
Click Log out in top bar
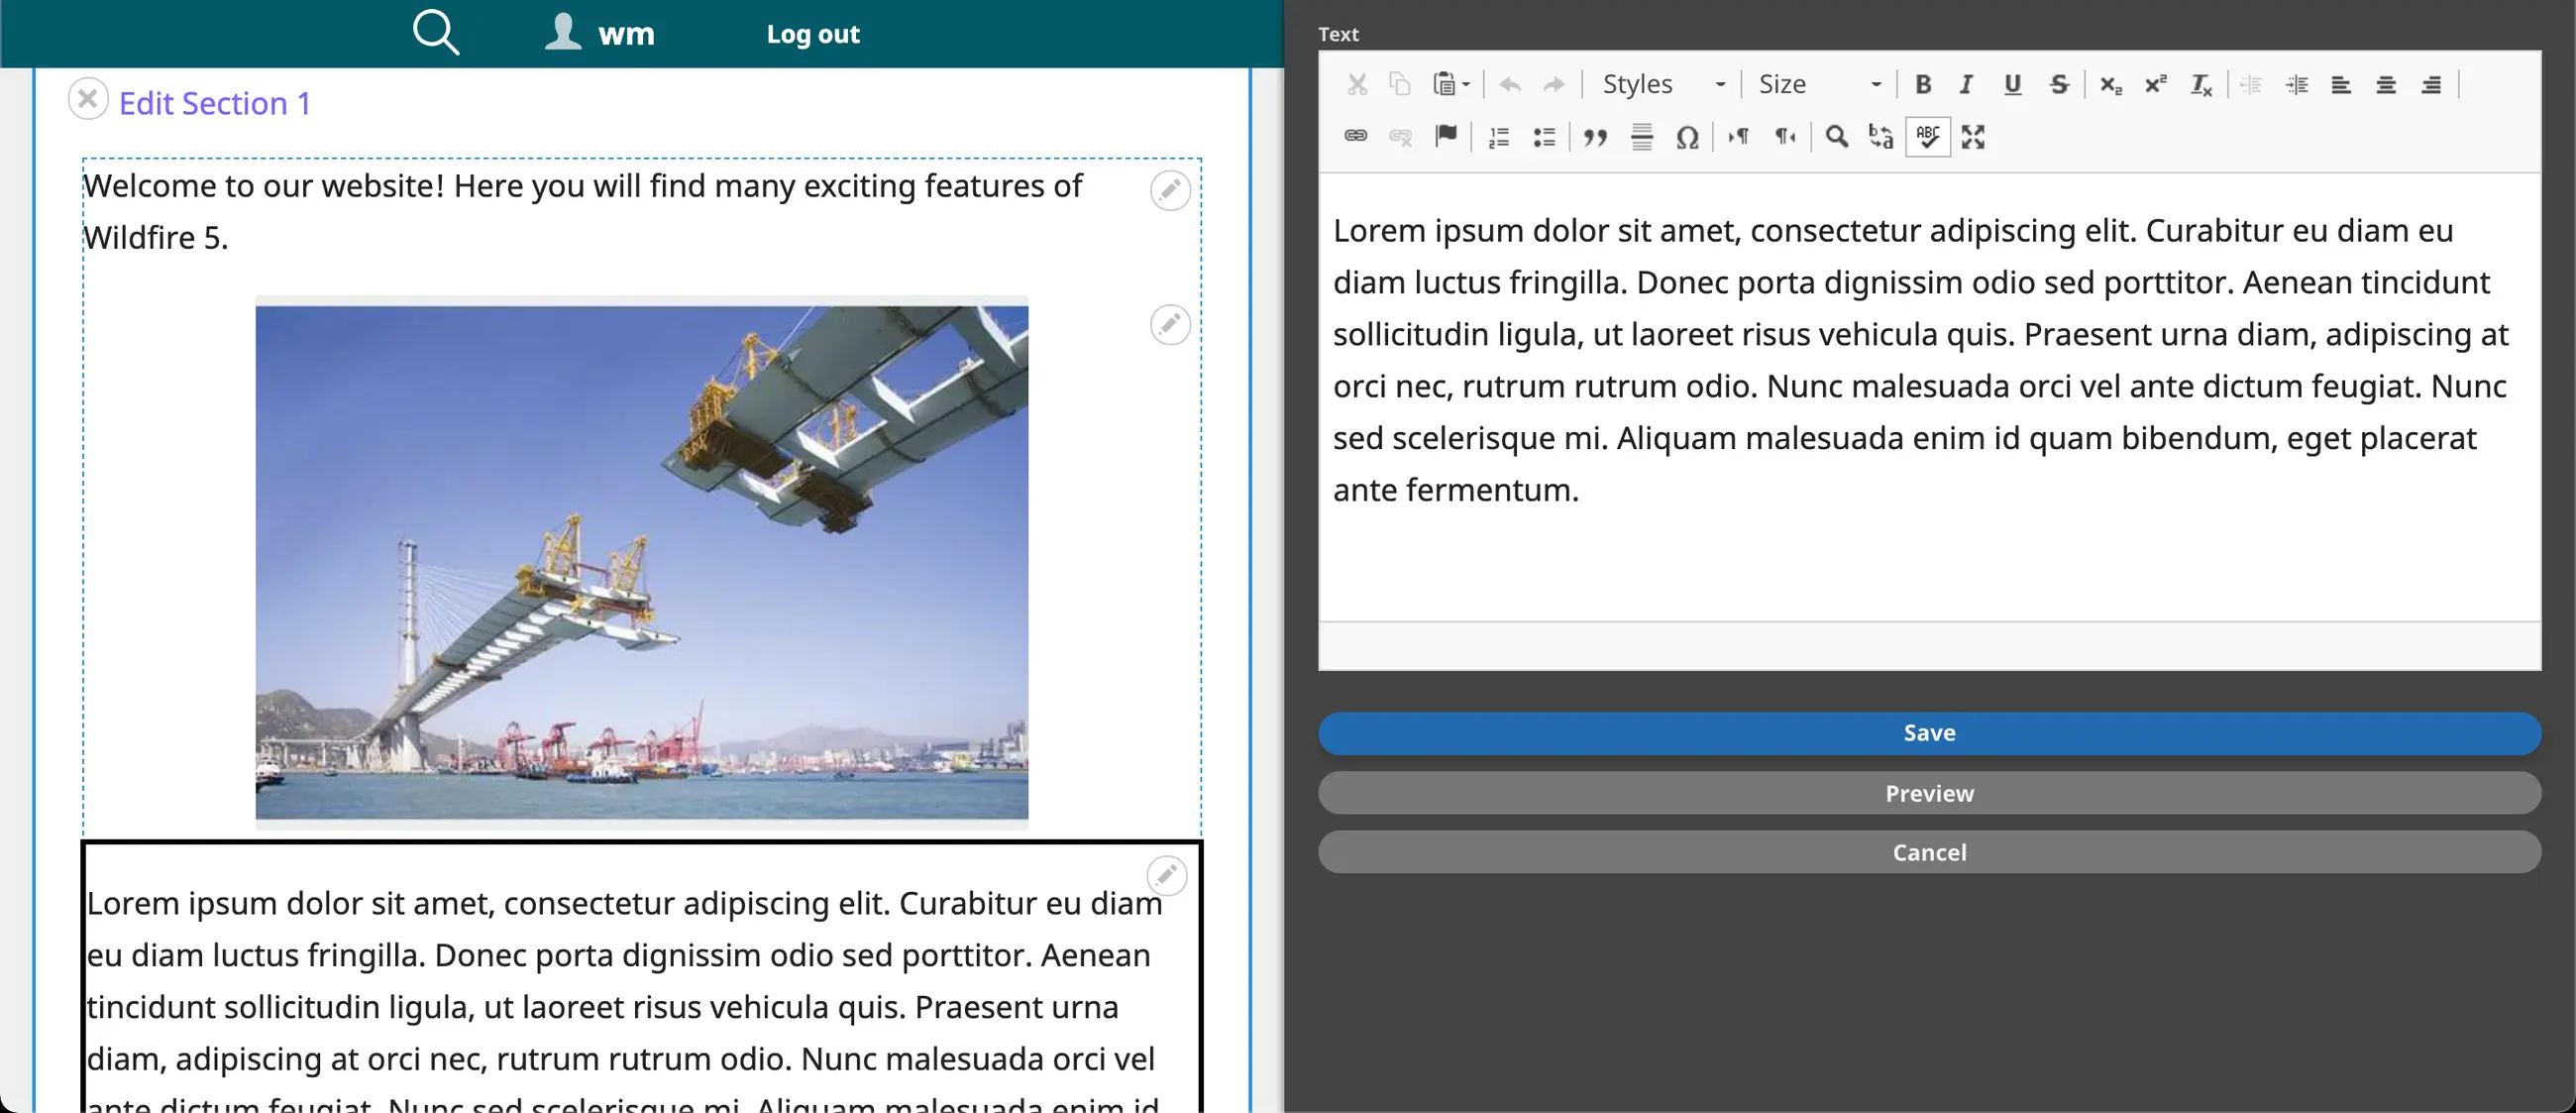click(812, 34)
